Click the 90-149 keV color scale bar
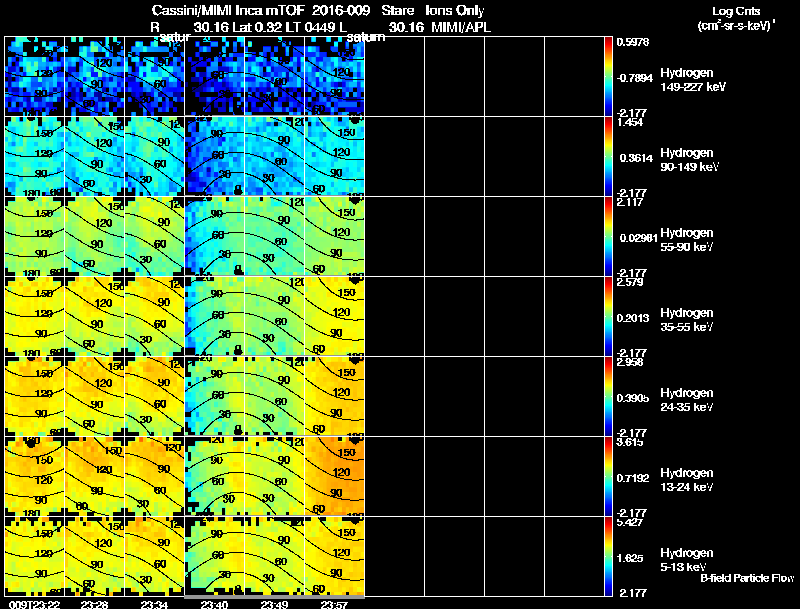 (608, 156)
